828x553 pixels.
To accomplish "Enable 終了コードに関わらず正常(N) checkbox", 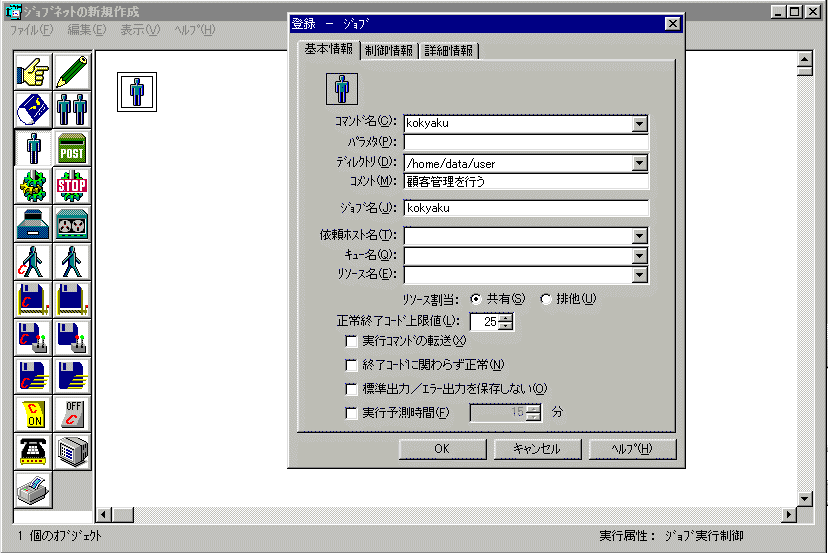I will coord(351,365).
